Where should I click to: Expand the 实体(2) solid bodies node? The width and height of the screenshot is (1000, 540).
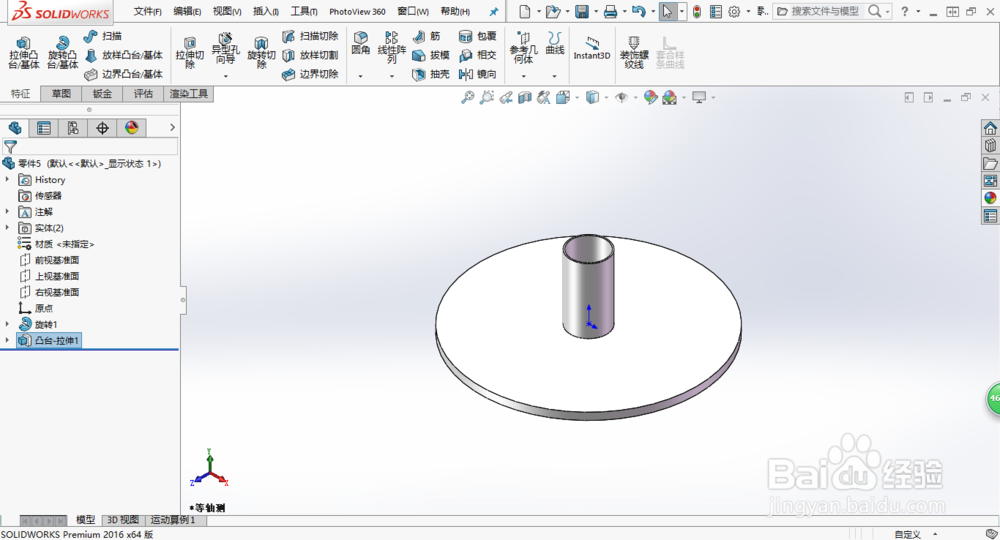[8, 228]
